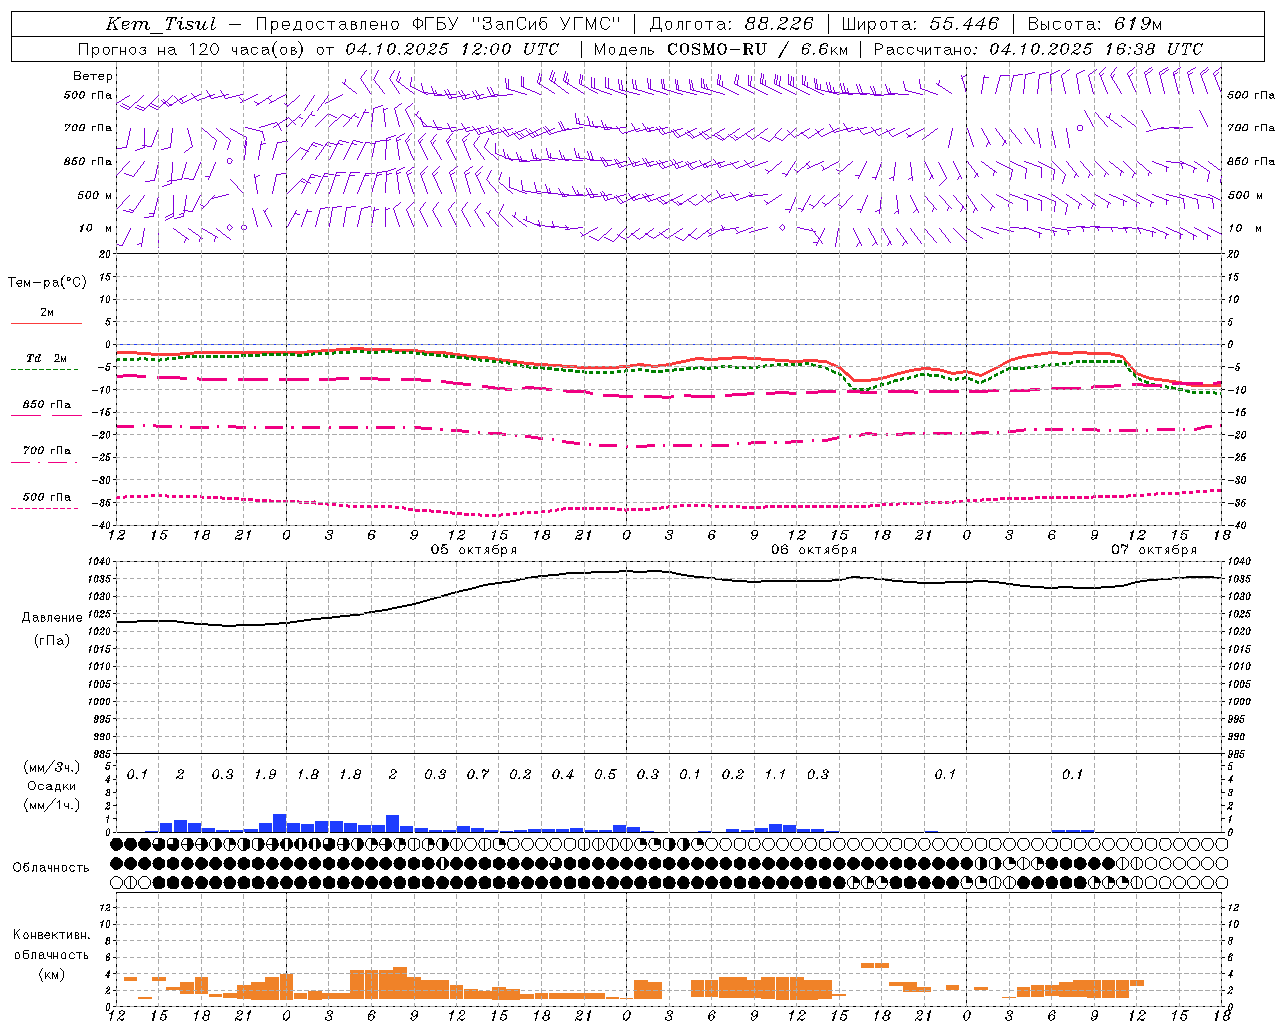Click the 3-hour precipitation value '1.1'
Viewport: 1280px width, 1024px height.
pyautogui.click(x=775, y=775)
